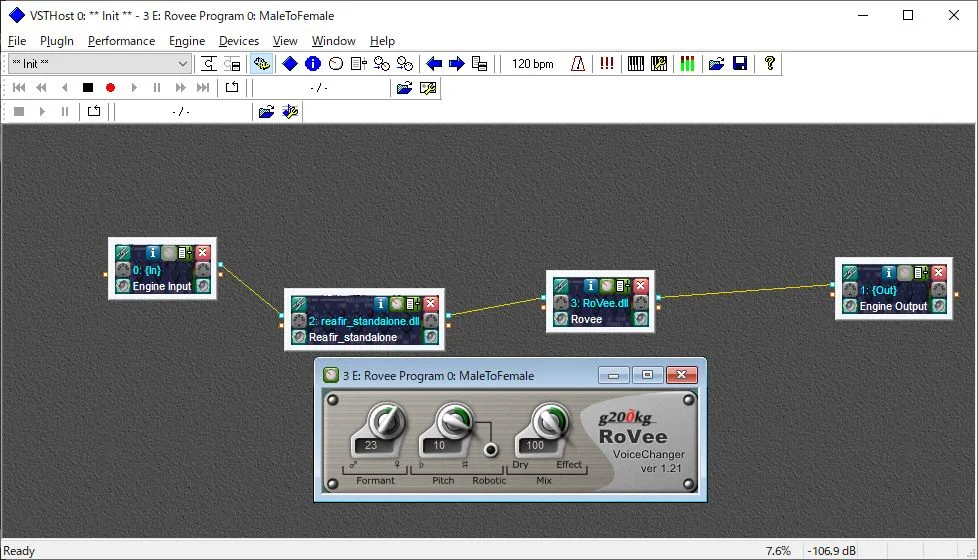
Task: Open the Performance menu
Action: click(x=121, y=41)
